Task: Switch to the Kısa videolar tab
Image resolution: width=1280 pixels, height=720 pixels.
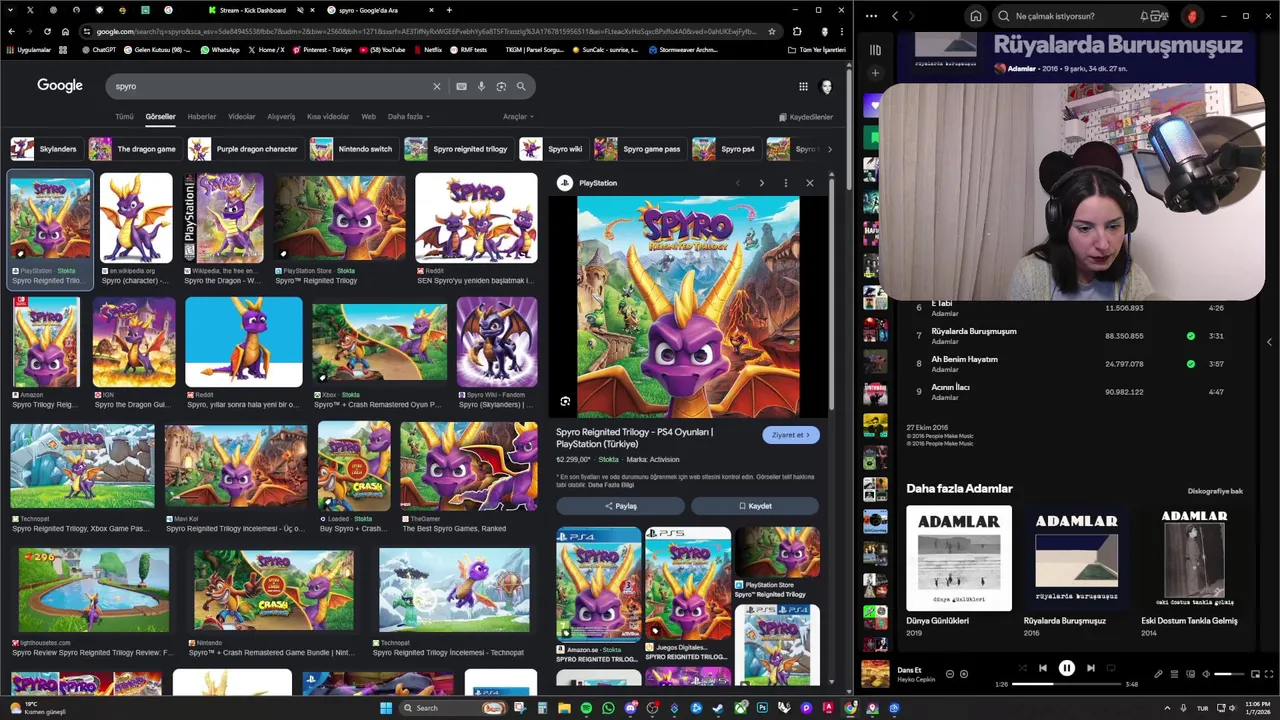Action: (x=328, y=117)
